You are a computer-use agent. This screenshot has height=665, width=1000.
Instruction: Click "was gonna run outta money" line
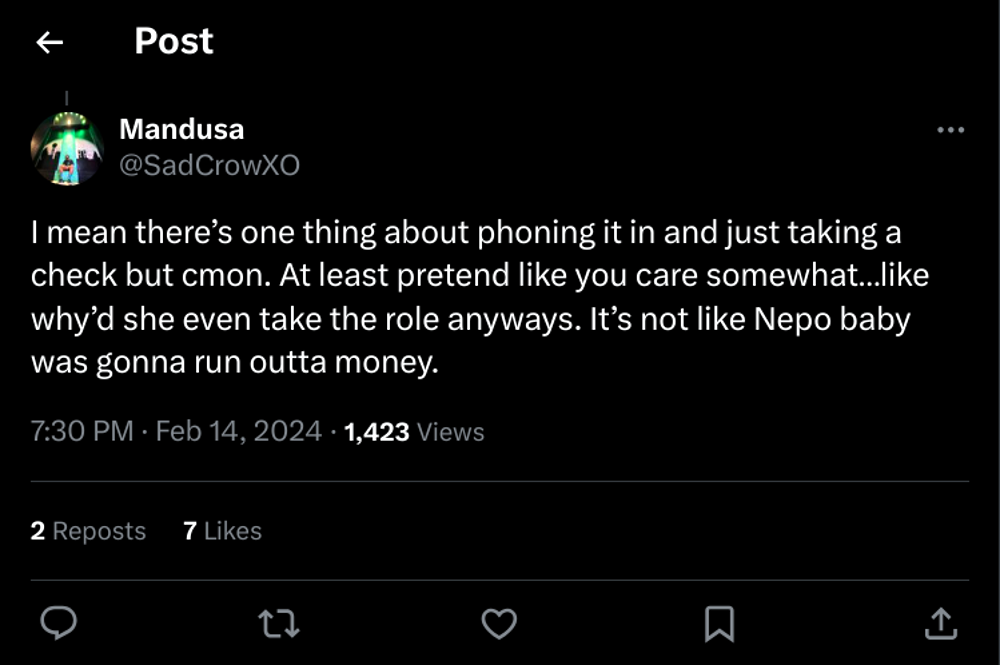(235, 362)
